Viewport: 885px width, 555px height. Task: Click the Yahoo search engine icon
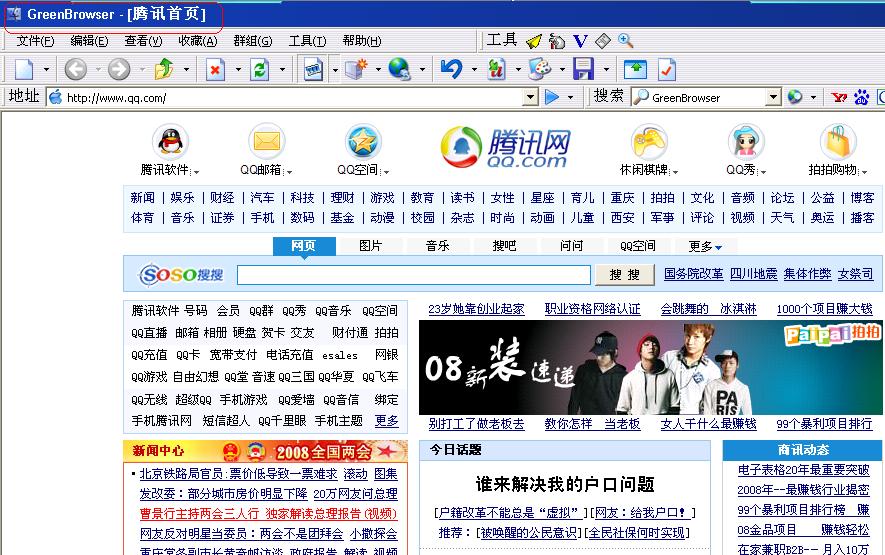point(839,98)
